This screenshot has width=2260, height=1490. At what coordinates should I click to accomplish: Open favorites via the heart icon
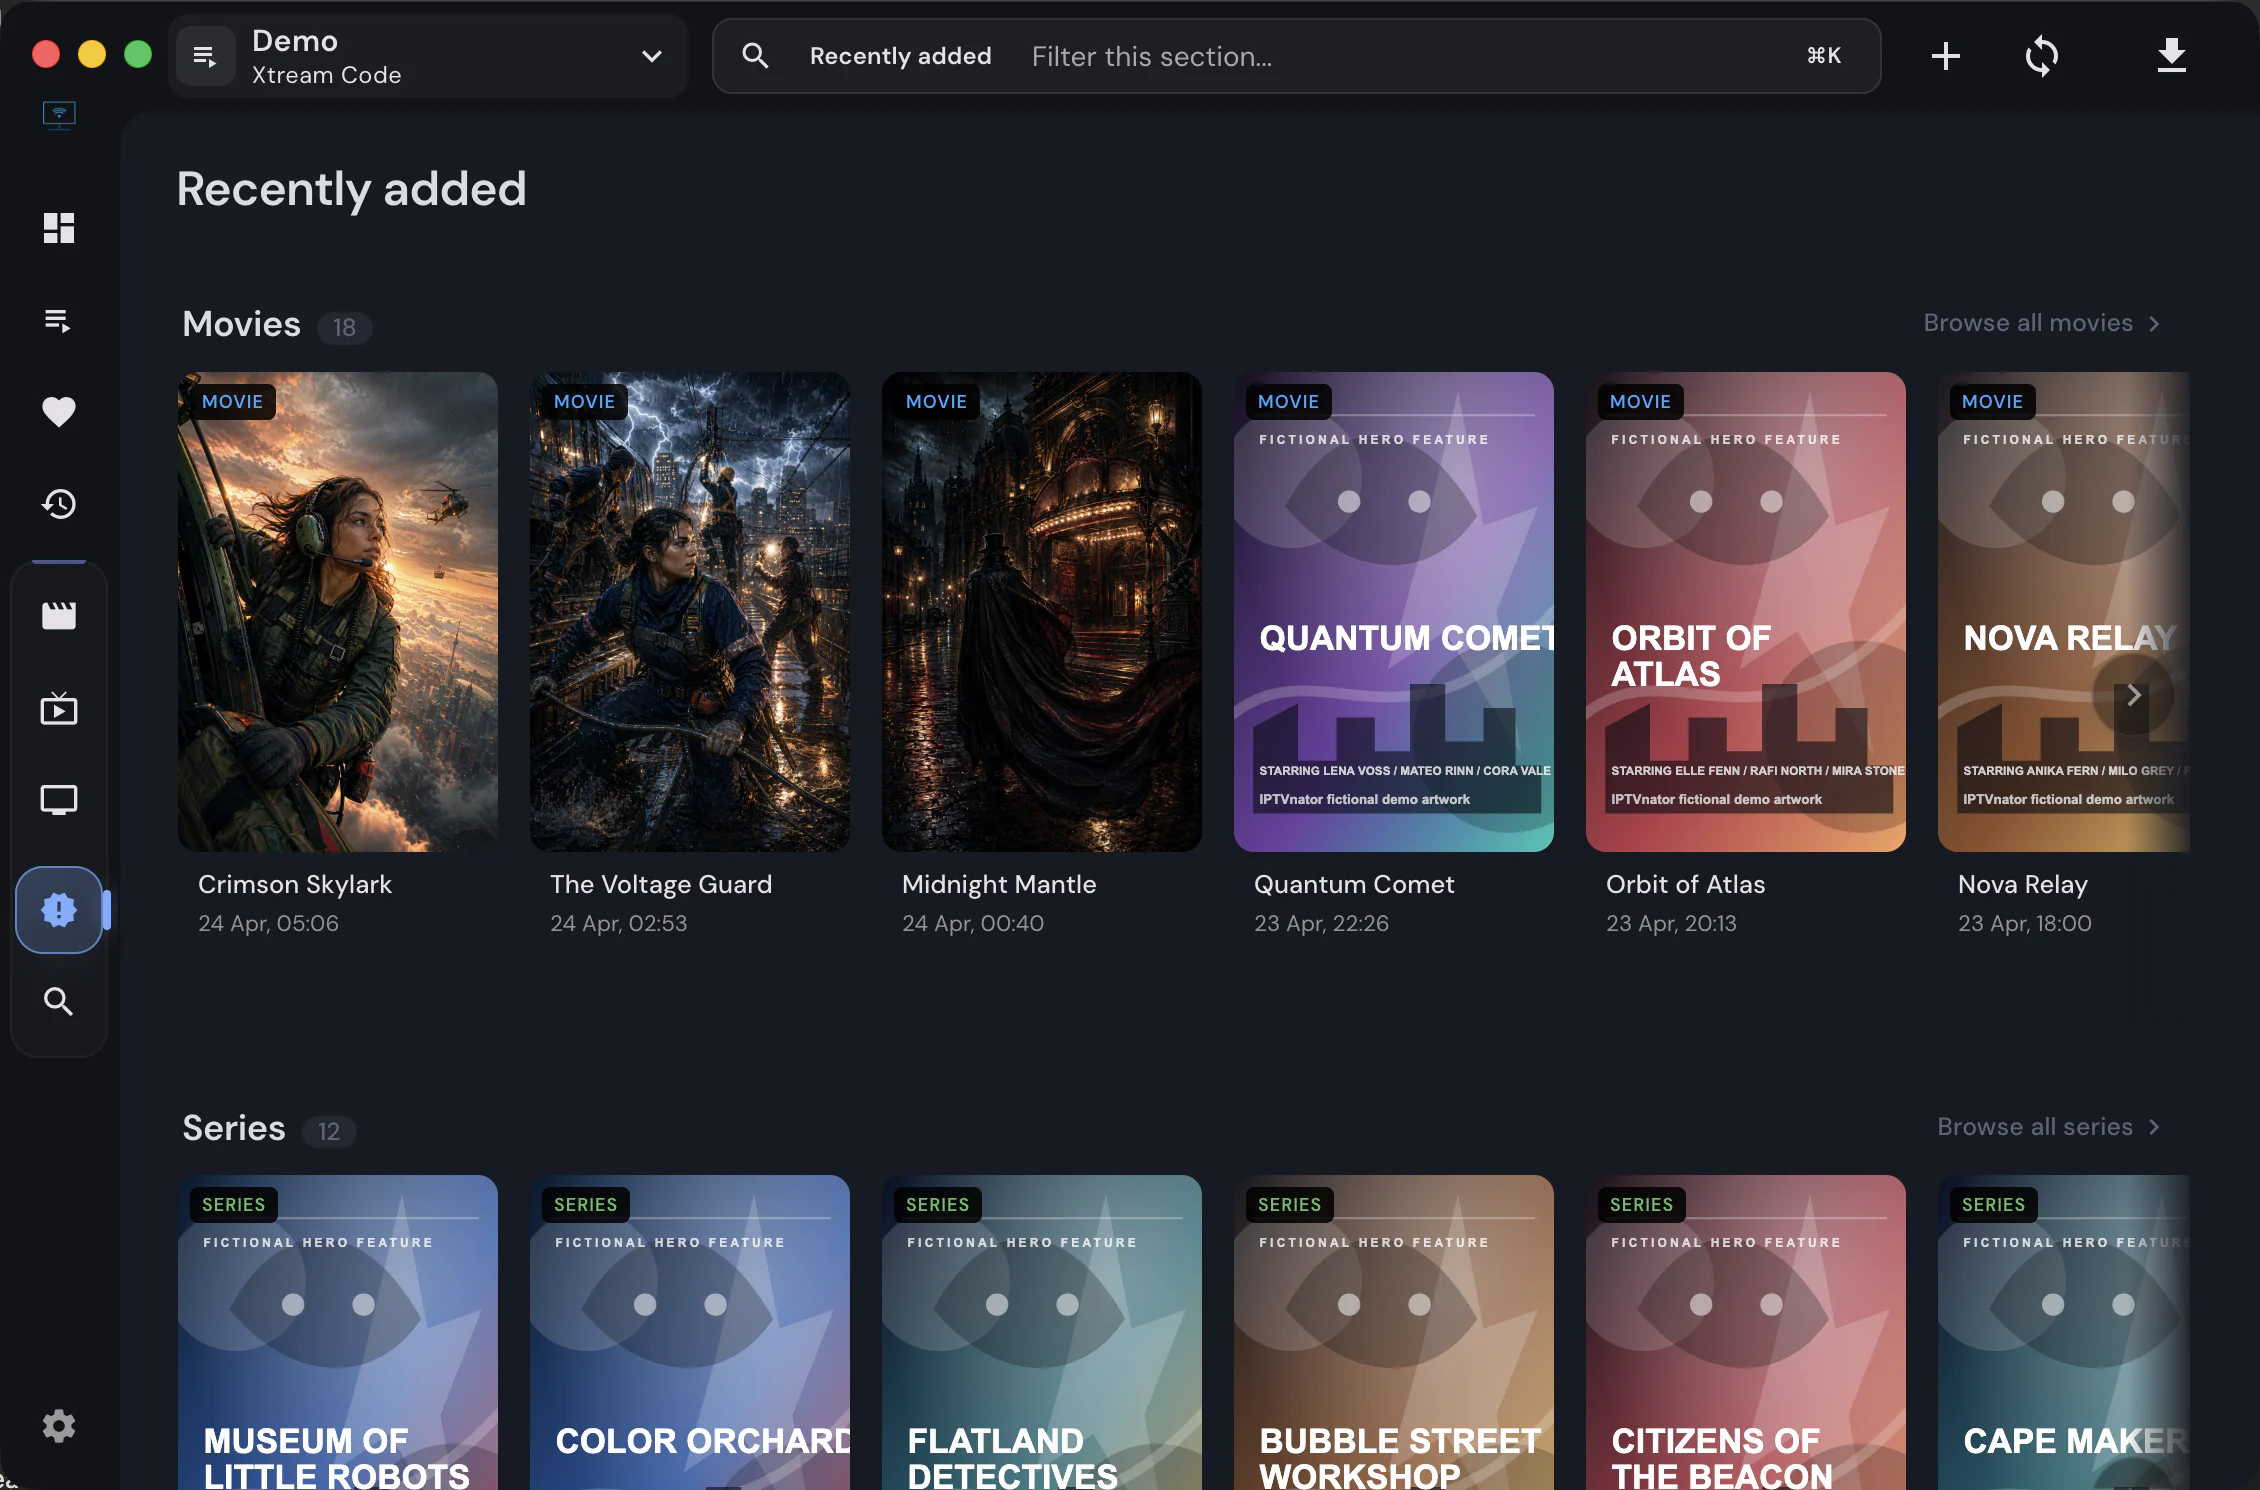point(59,412)
